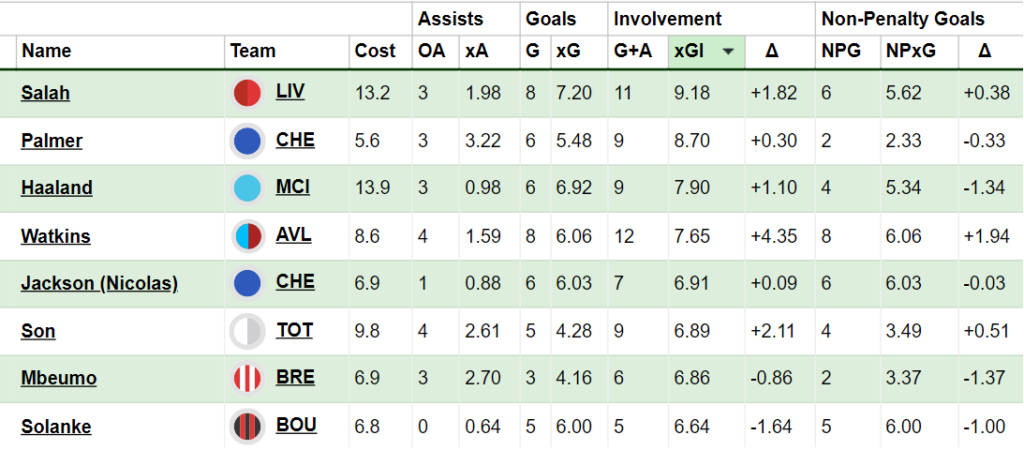The image size is (1024, 450).
Task: Click the Chelsea badge next to Palmer
Action: pyautogui.click(x=246, y=141)
